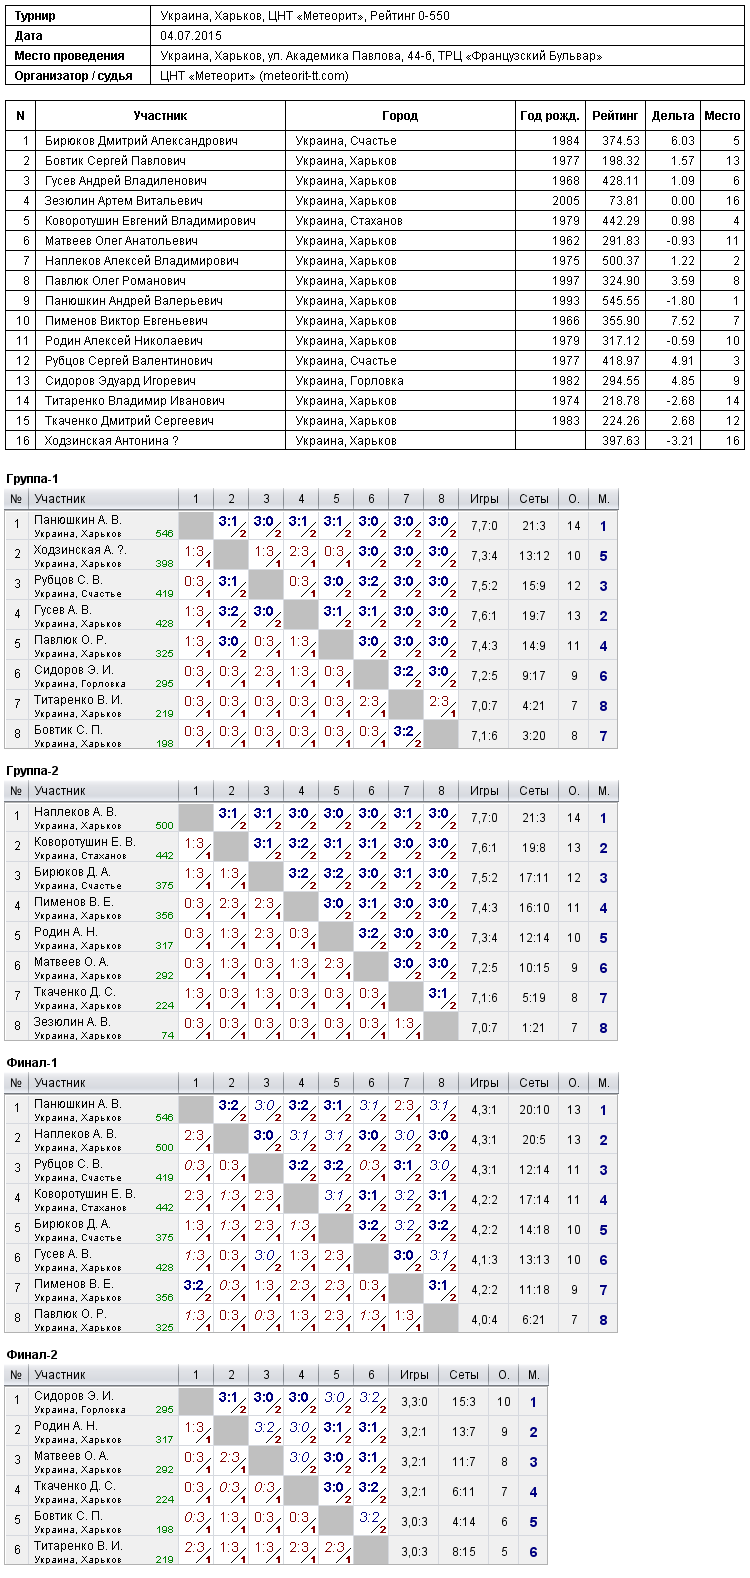Image resolution: width=750 pixels, height=1578 pixels.
Task: Click Коворотушин Е. В. in Финал-1 table
Action: click(84, 1194)
